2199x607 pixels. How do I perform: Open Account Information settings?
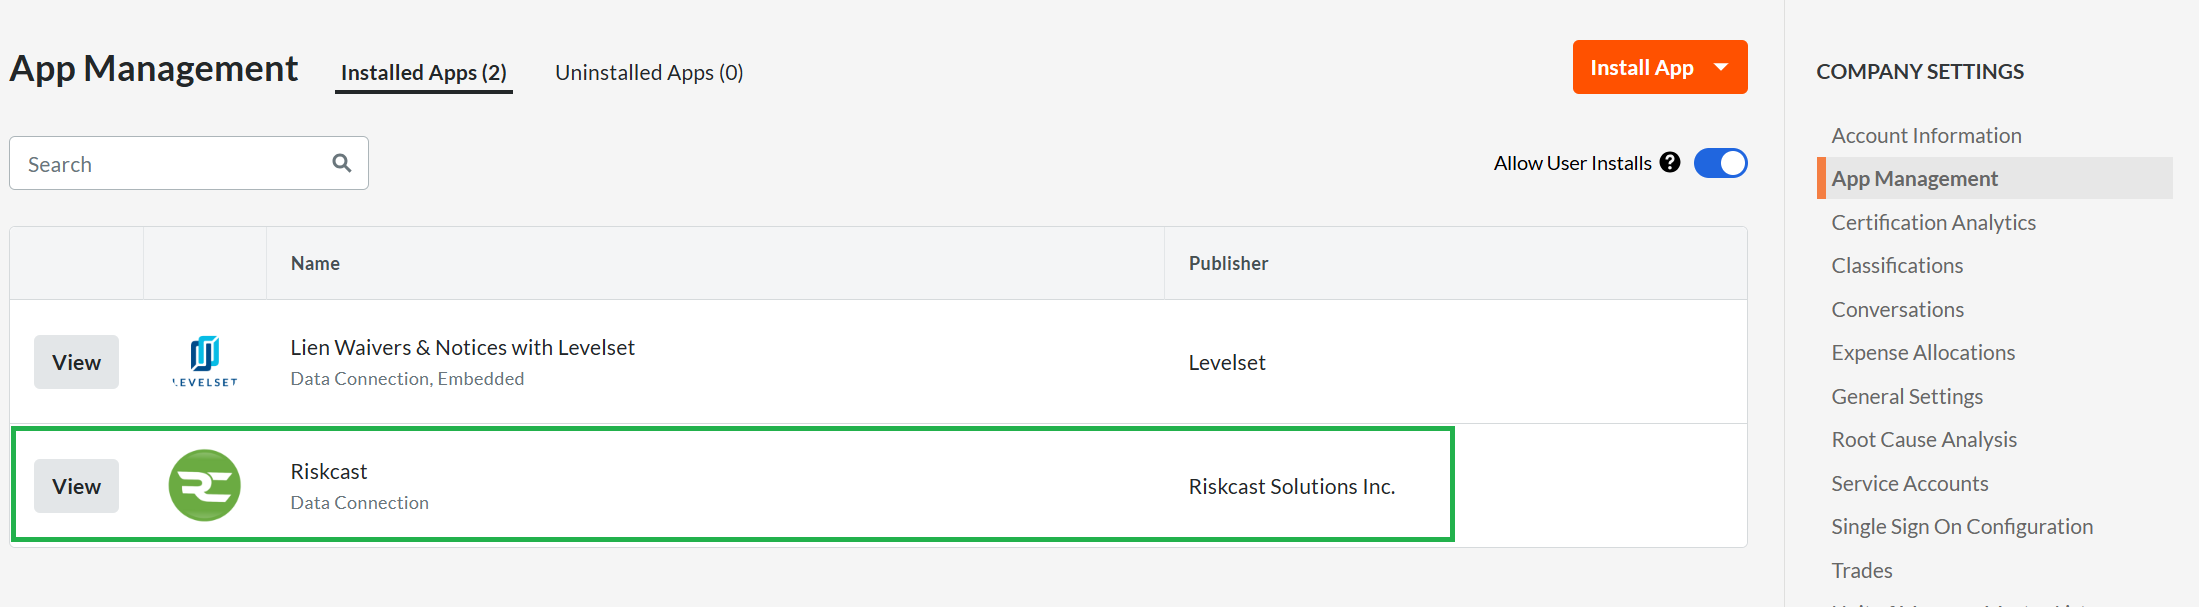click(1926, 135)
